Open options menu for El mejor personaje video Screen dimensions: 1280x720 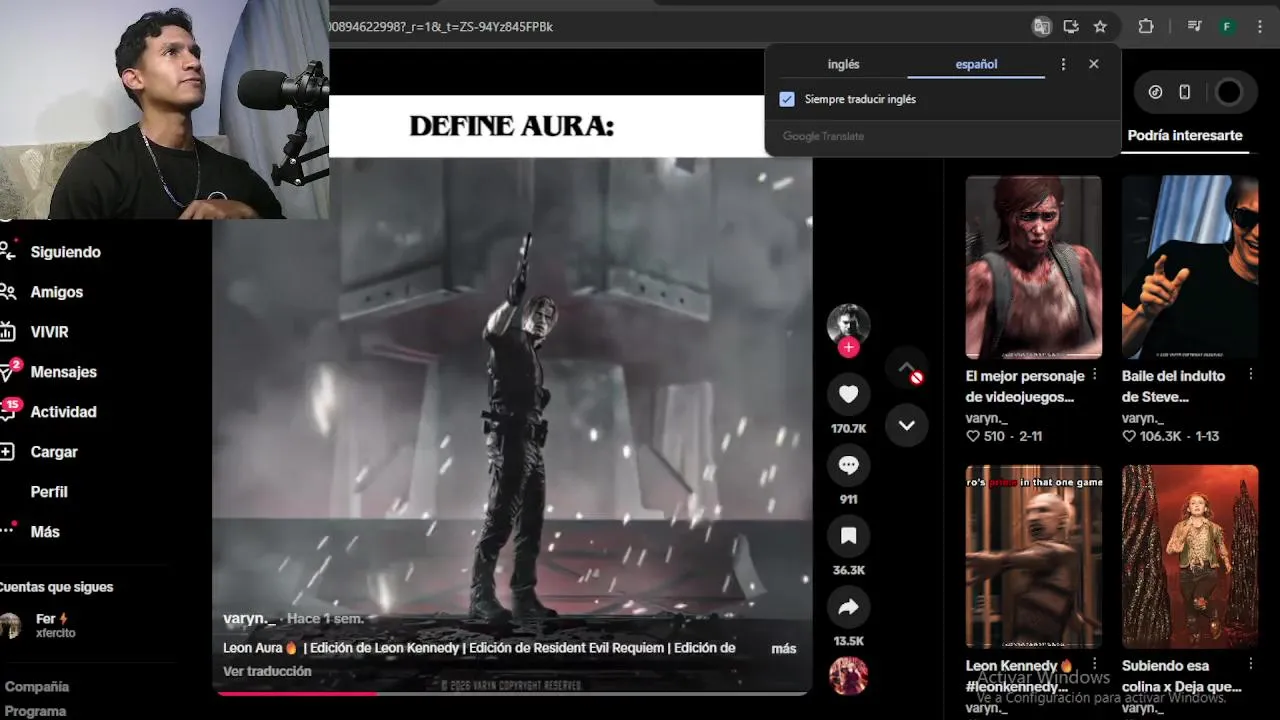[x=1095, y=375]
